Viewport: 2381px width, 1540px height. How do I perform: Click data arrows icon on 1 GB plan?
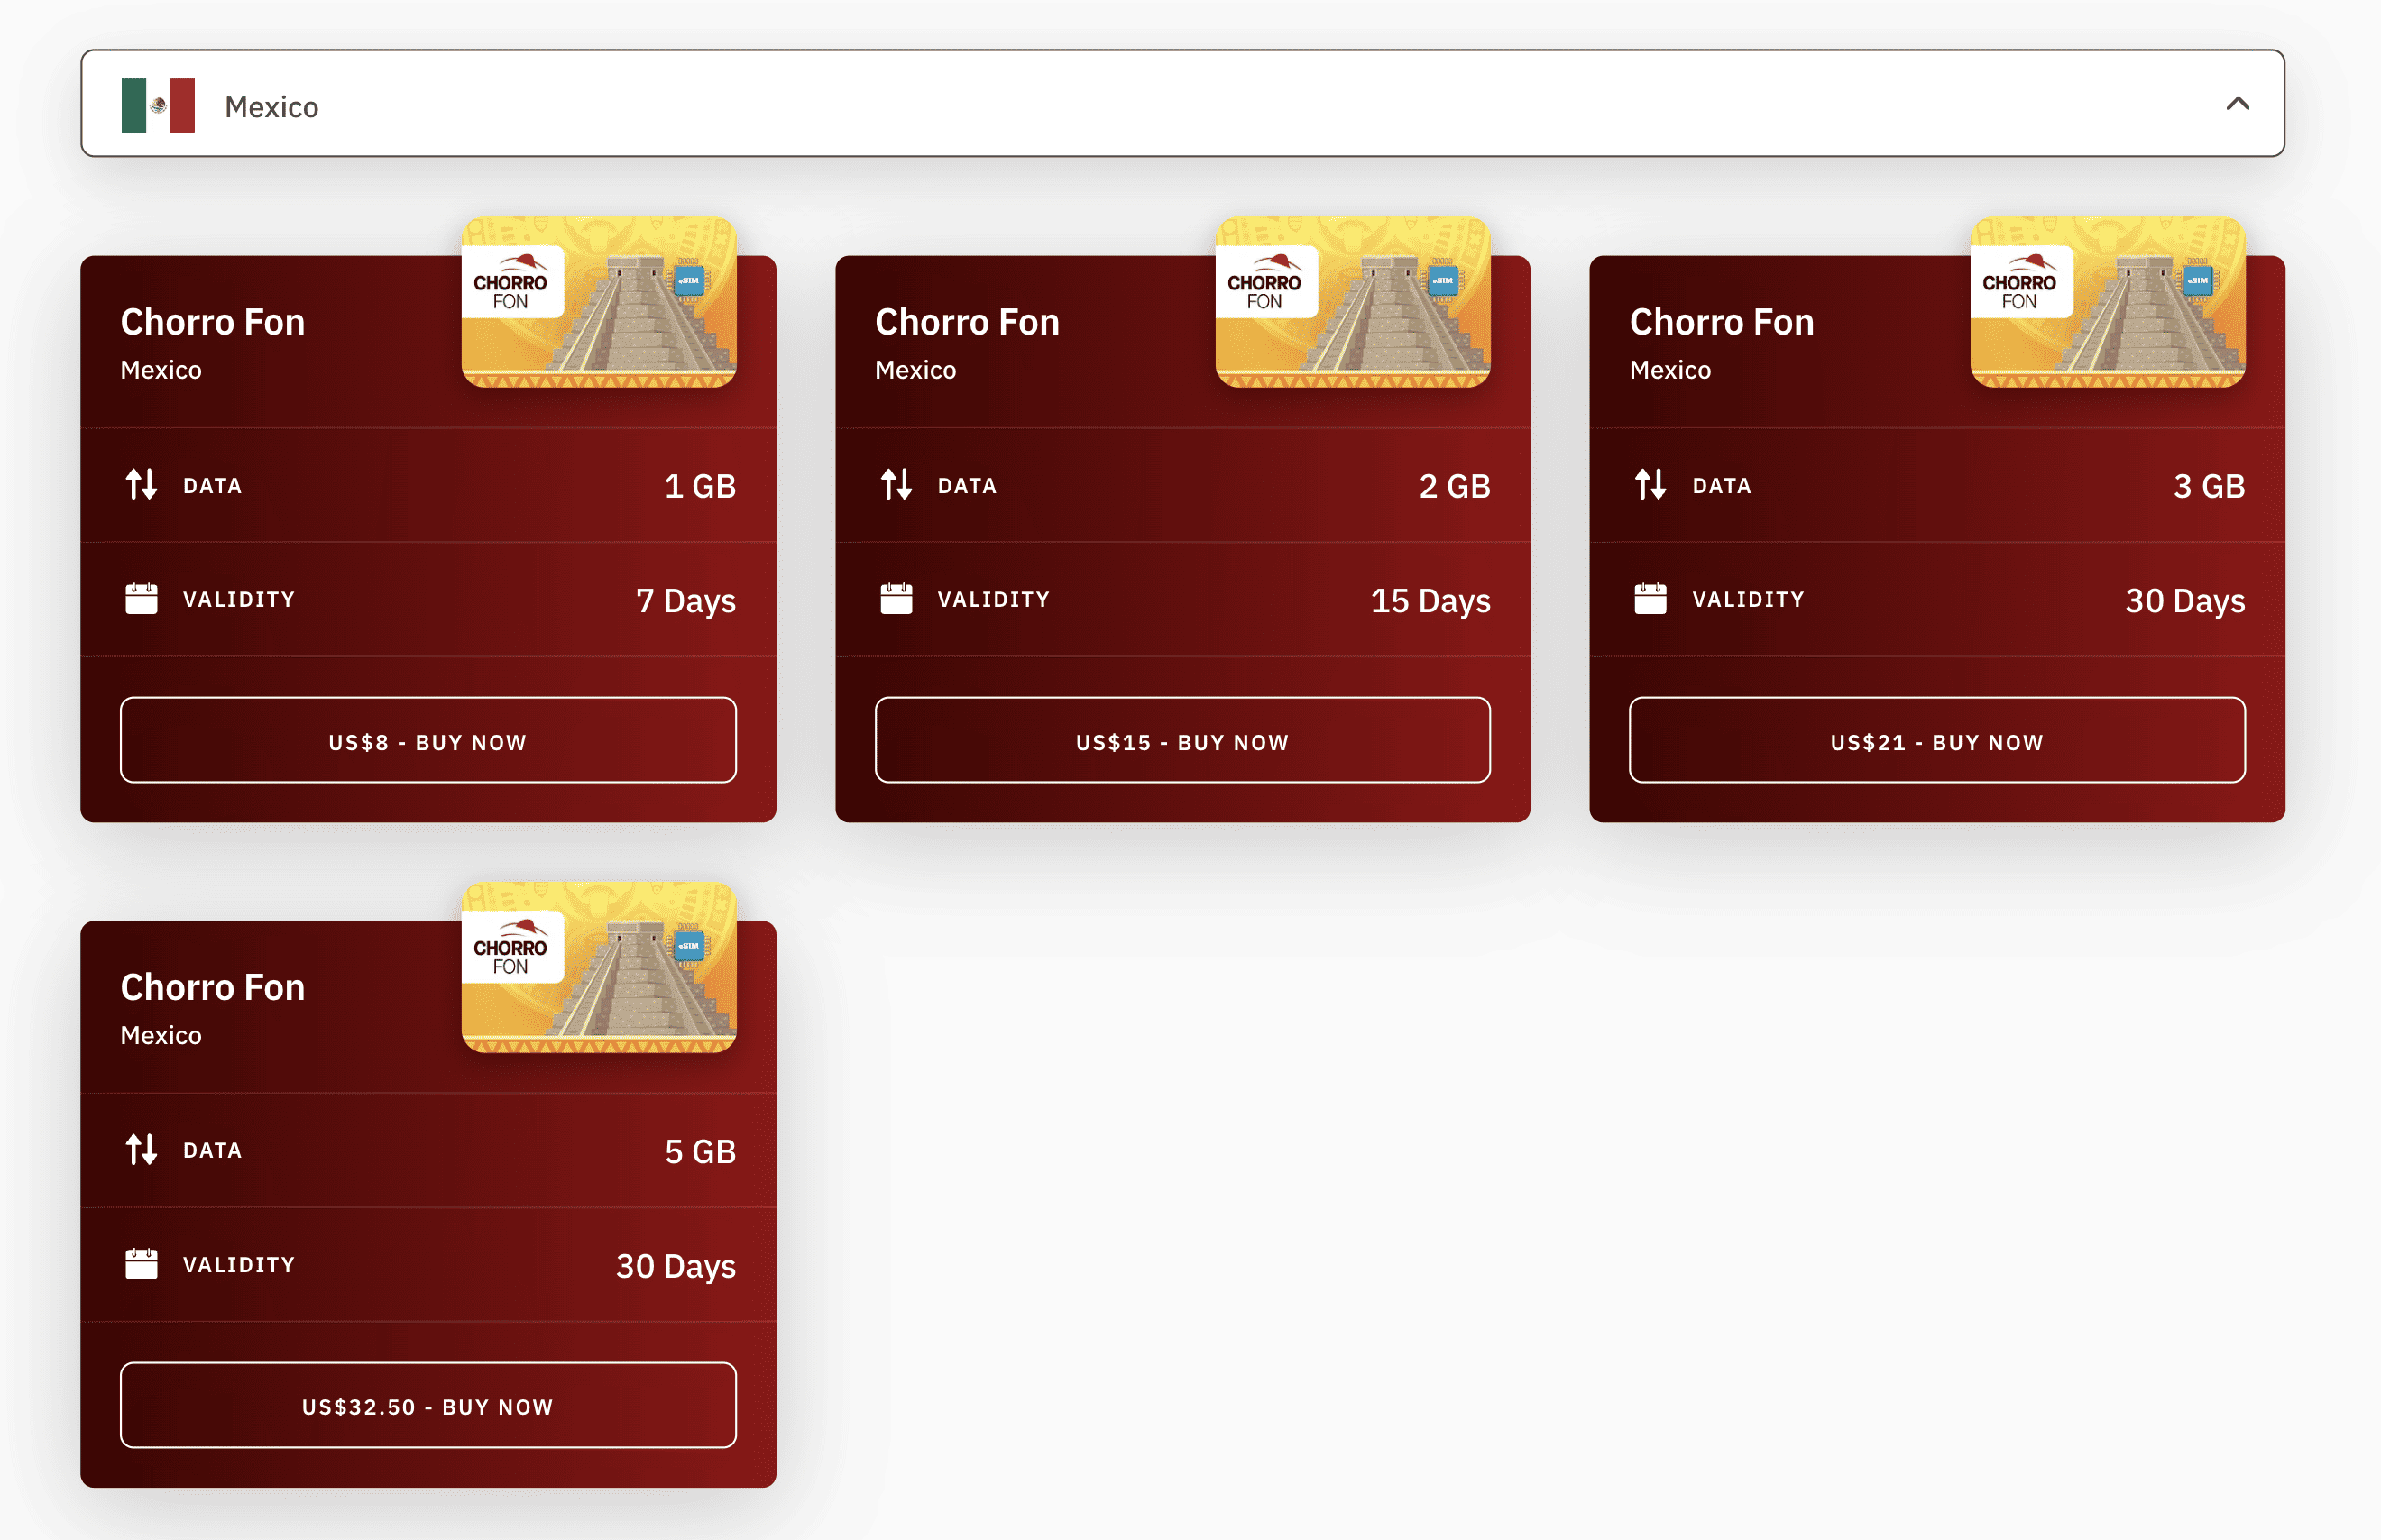click(x=141, y=485)
